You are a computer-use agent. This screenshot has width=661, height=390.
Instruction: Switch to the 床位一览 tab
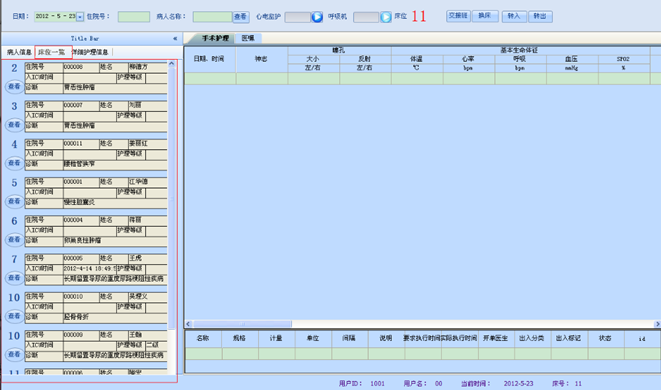(x=52, y=52)
